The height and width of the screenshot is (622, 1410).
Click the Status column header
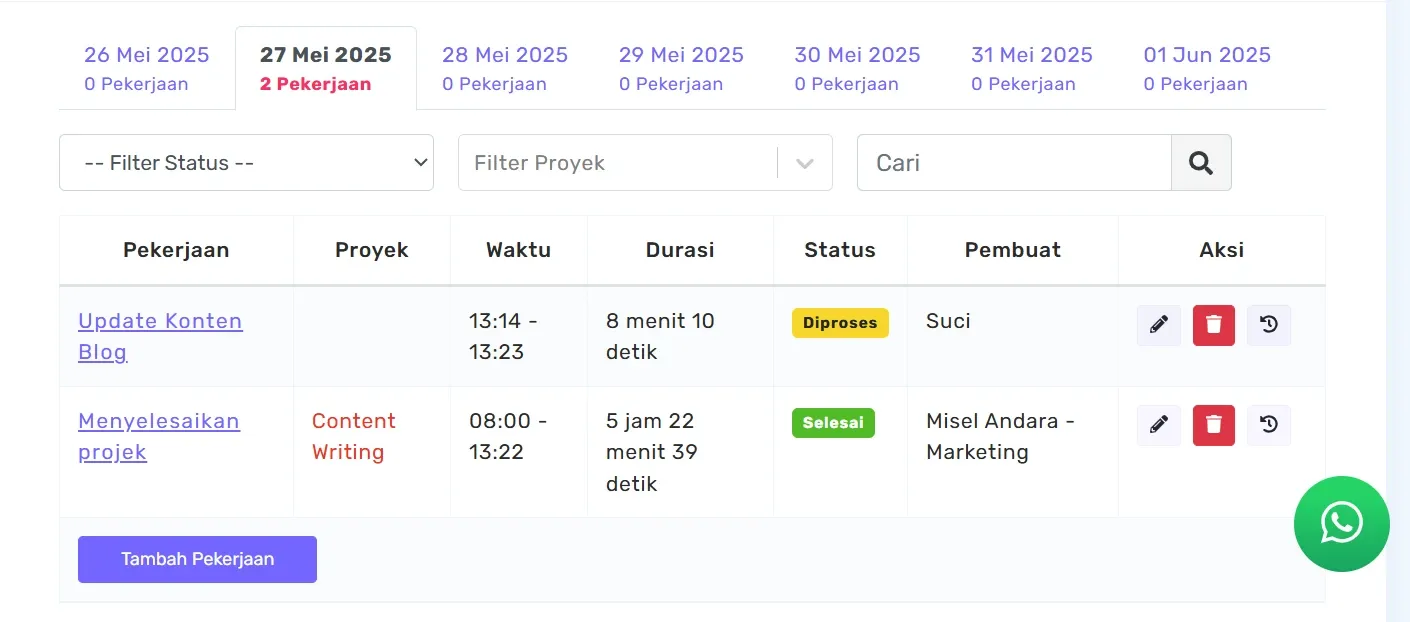[x=840, y=250]
